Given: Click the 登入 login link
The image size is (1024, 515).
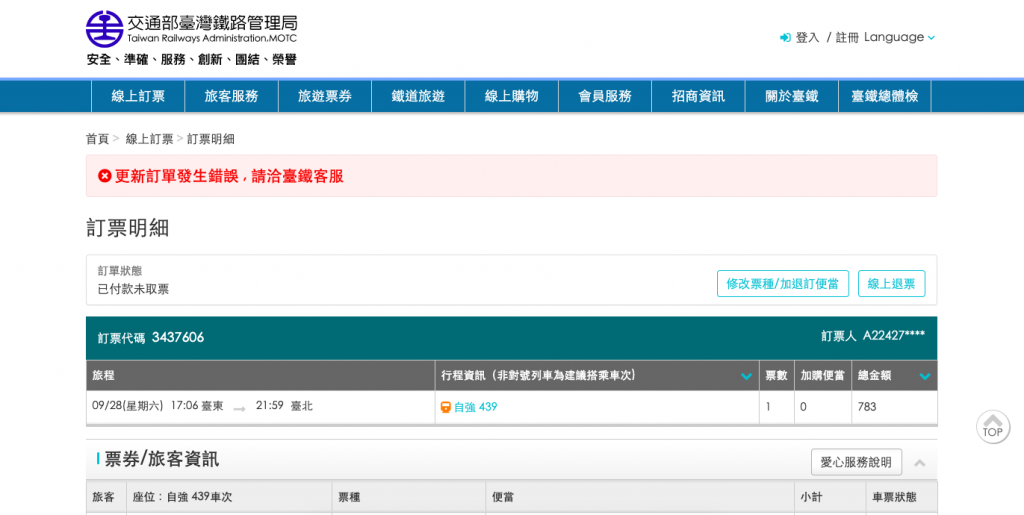Looking at the screenshot, I should point(807,38).
